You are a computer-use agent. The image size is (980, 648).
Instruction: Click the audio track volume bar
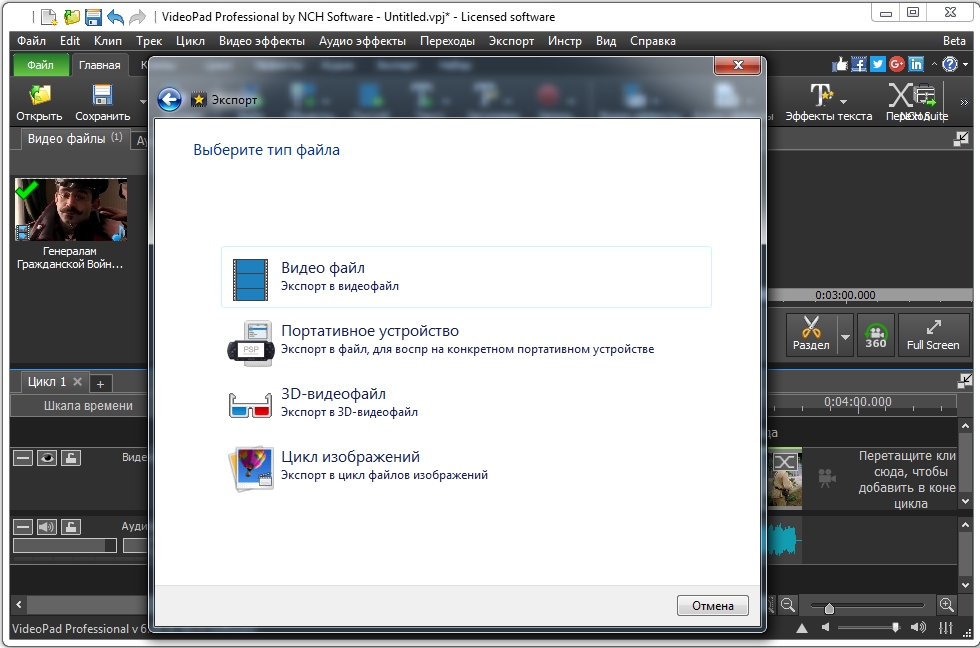tap(65, 546)
